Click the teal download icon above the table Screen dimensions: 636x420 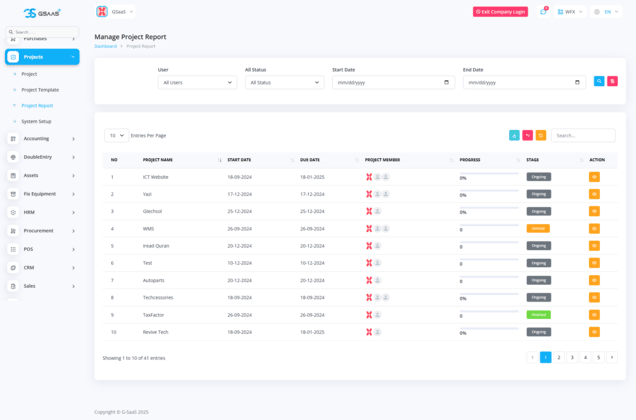click(514, 135)
